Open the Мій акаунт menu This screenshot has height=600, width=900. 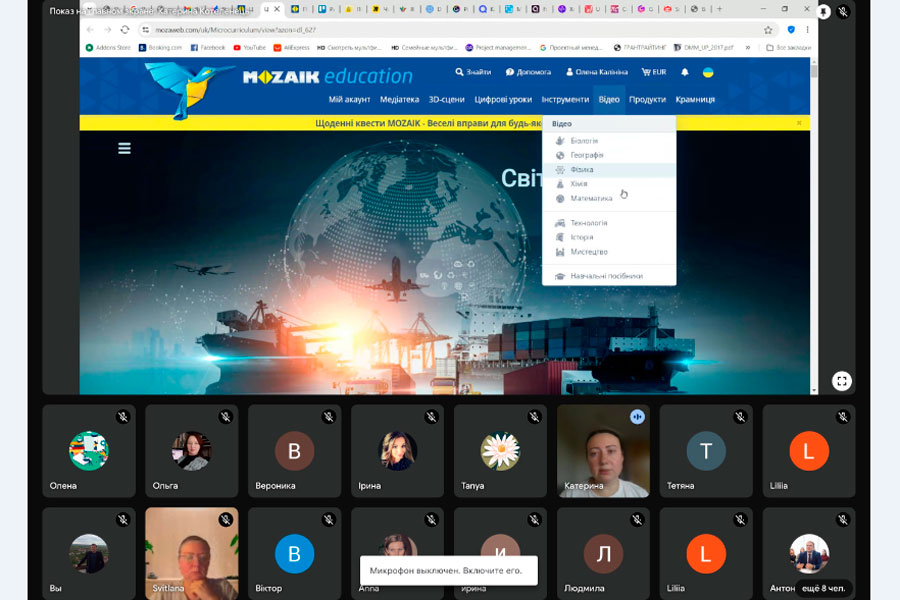pos(349,99)
